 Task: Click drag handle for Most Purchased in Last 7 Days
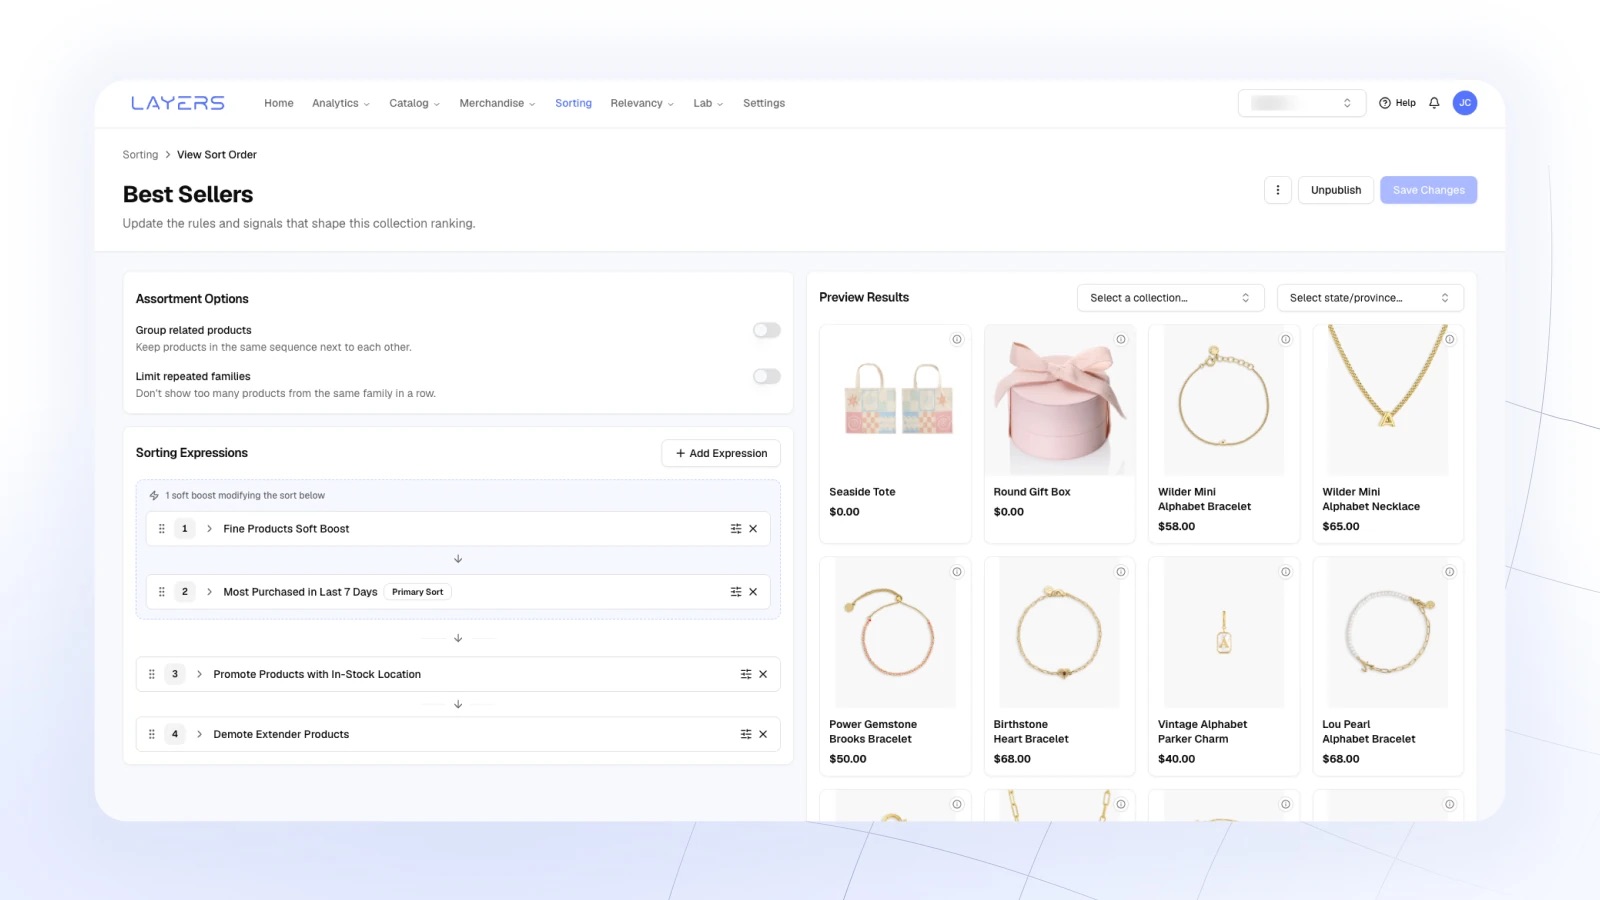pyautogui.click(x=162, y=592)
